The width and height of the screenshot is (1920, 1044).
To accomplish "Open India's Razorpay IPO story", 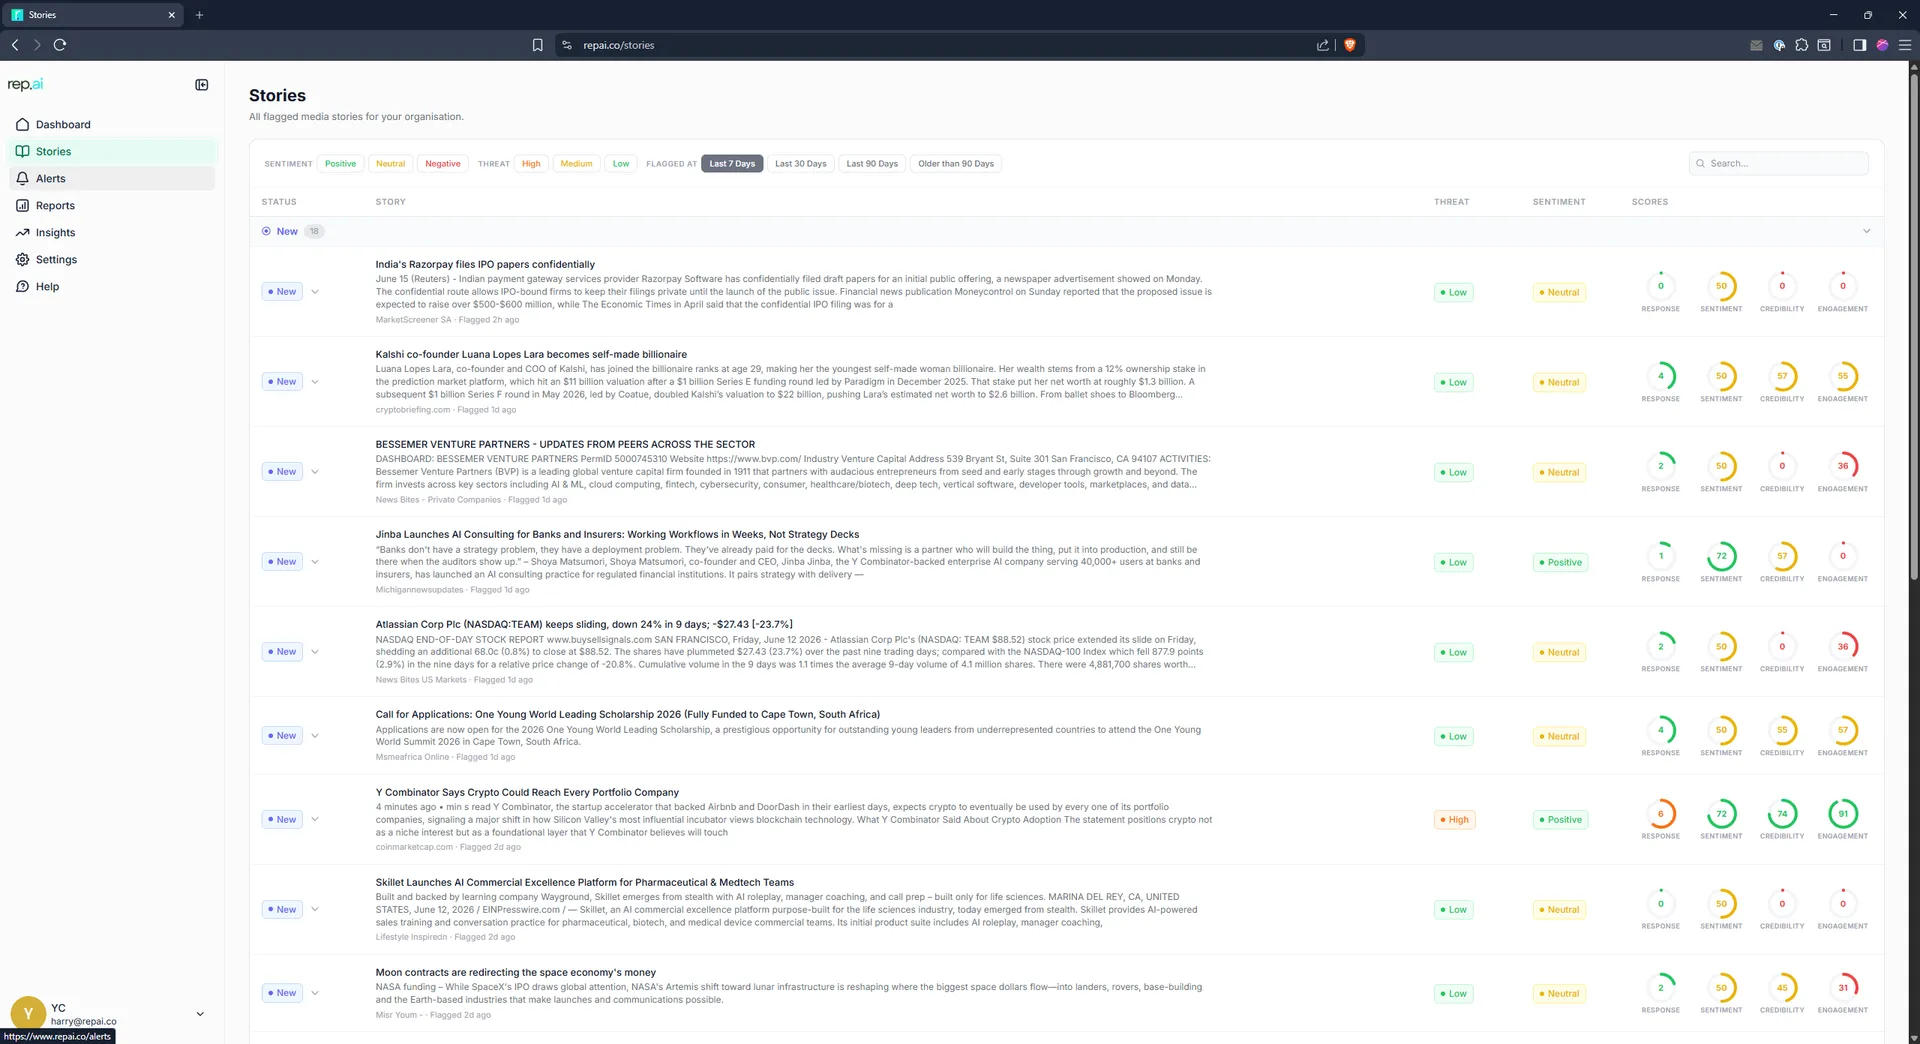I will tap(485, 265).
